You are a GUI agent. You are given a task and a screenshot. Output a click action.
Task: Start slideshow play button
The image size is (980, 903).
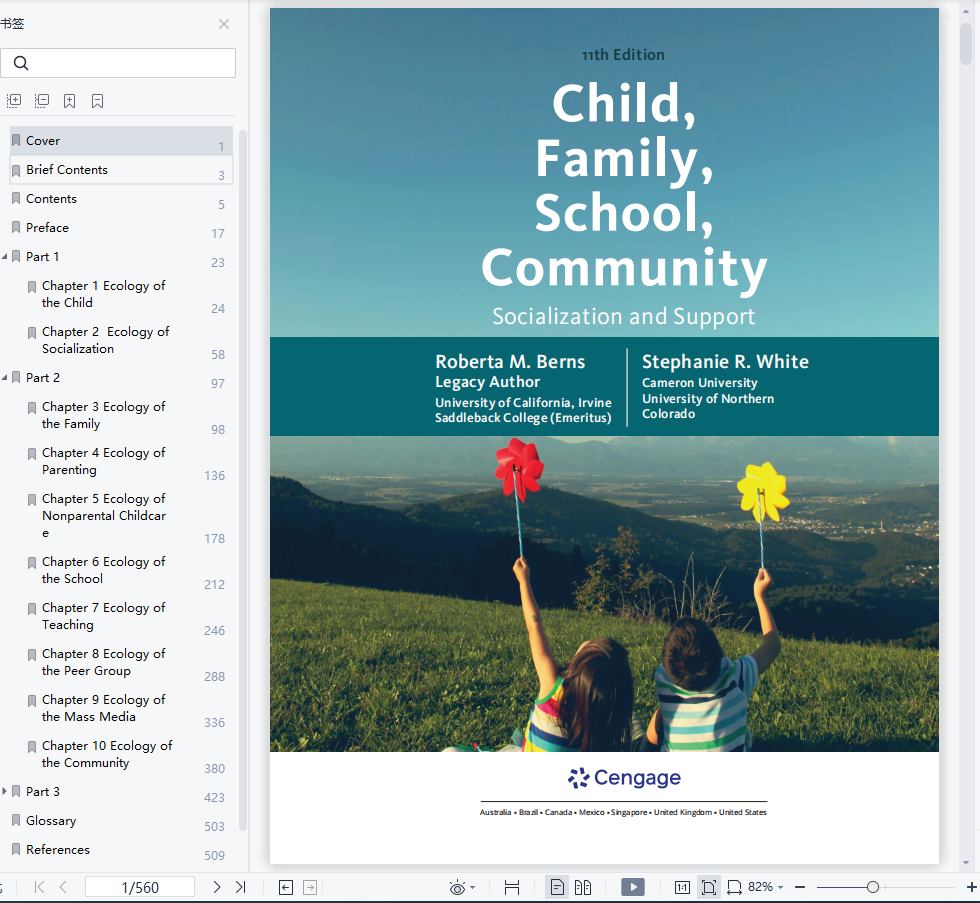click(633, 887)
